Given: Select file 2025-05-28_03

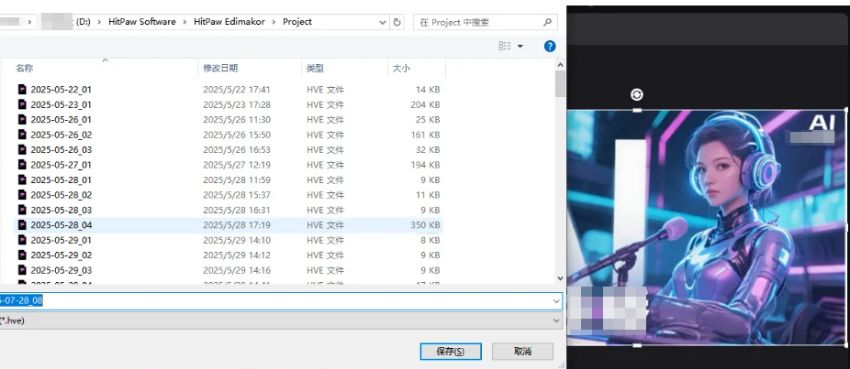Looking at the screenshot, I should (61, 210).
